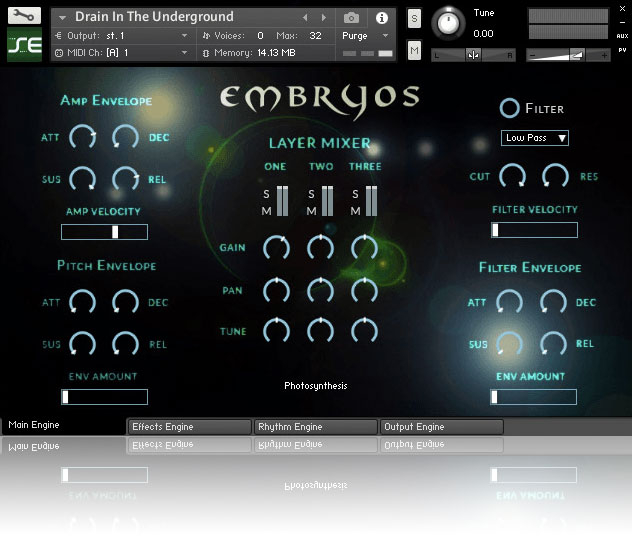This screenshot has width=632, height=536.
Task: Solo layer One in Layer Mixer
Action: pyautogui.click(x=267, y=194)
